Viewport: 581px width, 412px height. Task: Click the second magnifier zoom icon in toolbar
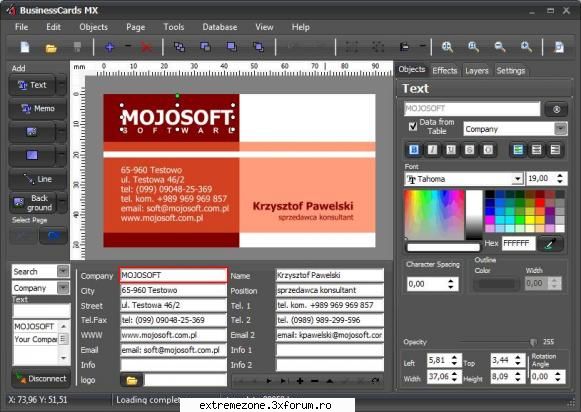pos(473,47)
